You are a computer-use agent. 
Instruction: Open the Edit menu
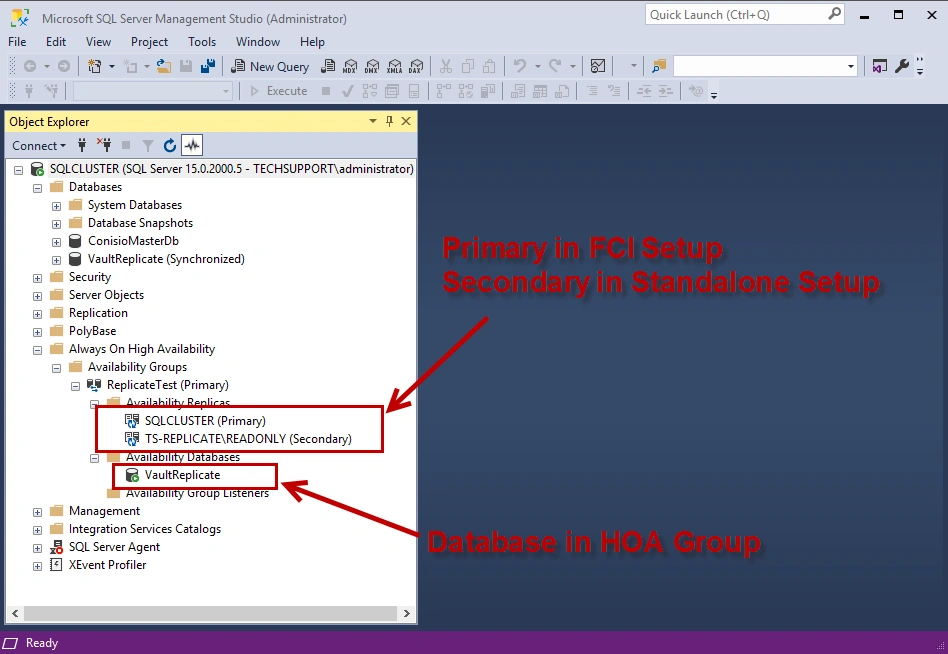tap(56, 42)
